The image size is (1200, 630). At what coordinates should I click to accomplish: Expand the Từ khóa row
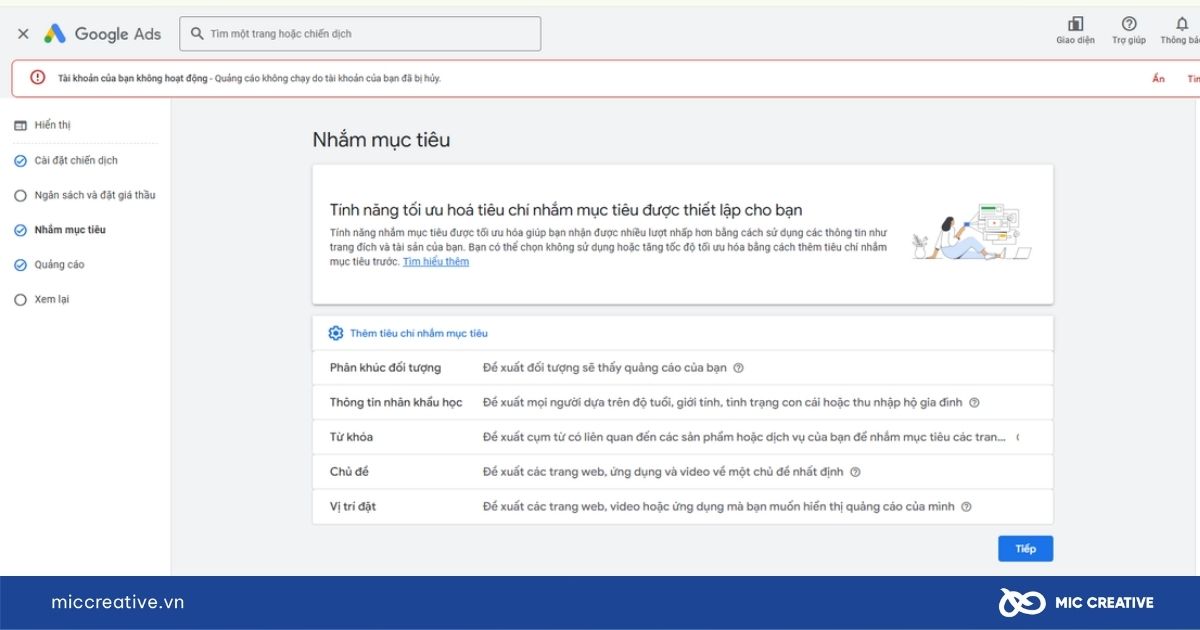(x=682, y=437)
